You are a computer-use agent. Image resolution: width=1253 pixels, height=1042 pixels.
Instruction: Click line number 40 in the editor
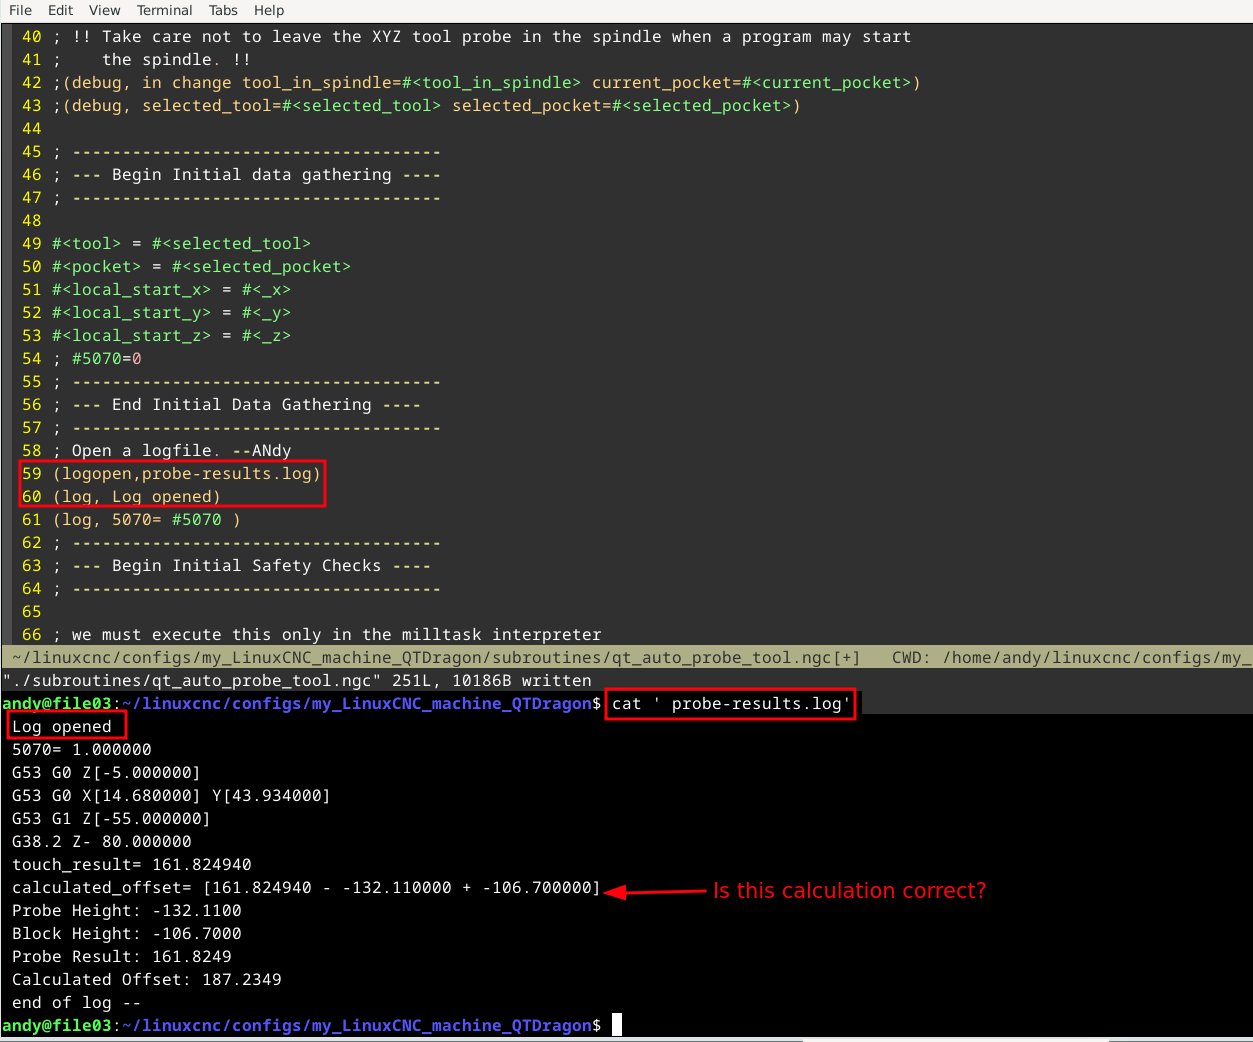pyautogui.click(x=32, y=37)
